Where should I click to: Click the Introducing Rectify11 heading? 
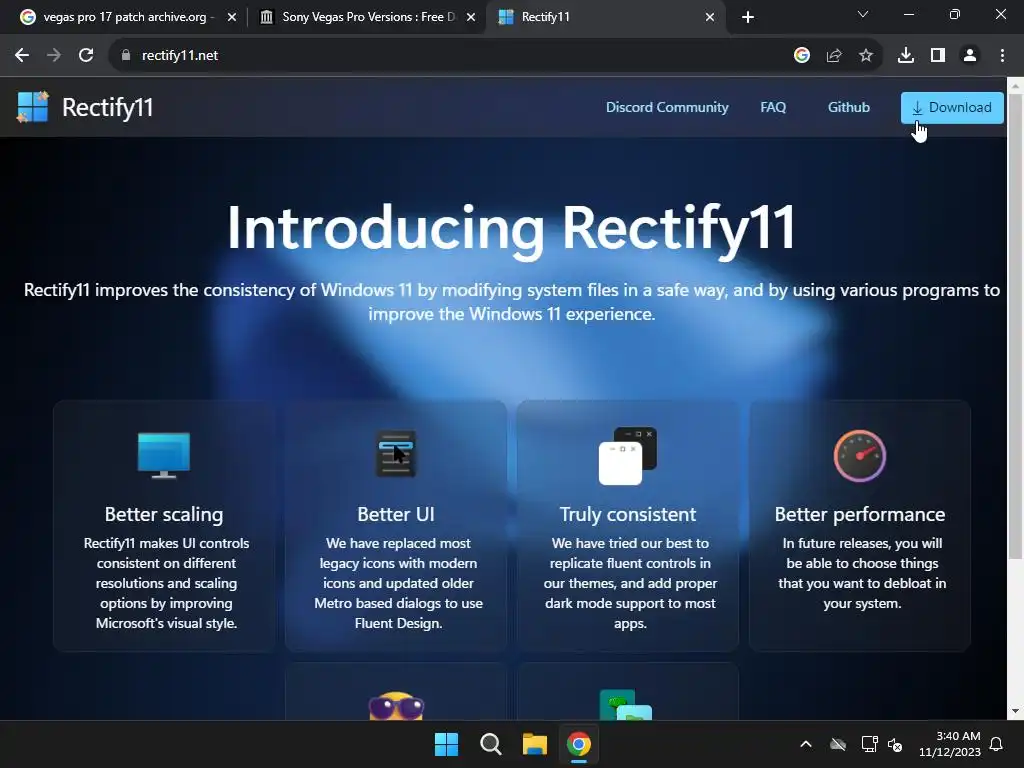coord(511,229)
